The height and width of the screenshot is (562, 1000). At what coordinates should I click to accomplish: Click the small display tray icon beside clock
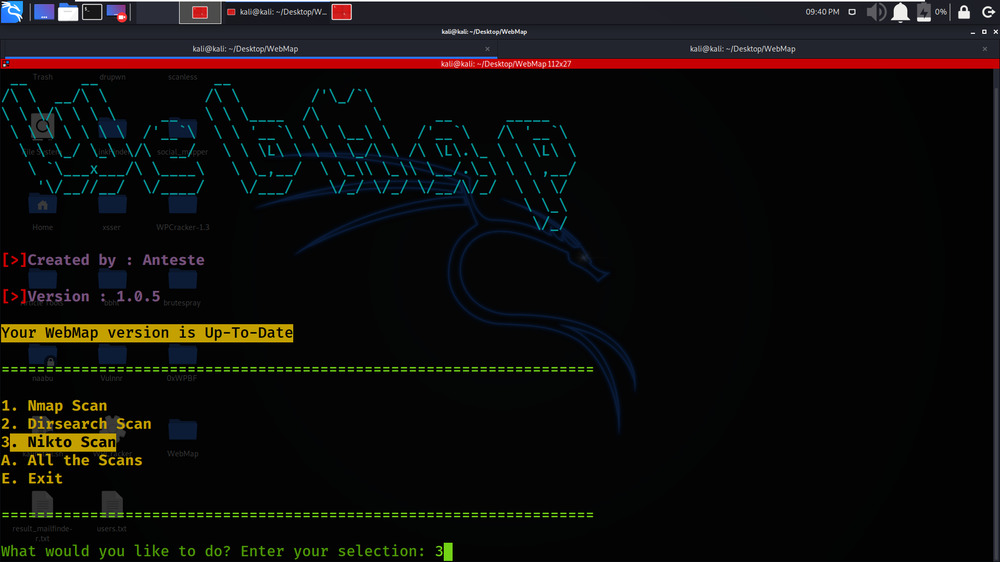pos(852,12)
